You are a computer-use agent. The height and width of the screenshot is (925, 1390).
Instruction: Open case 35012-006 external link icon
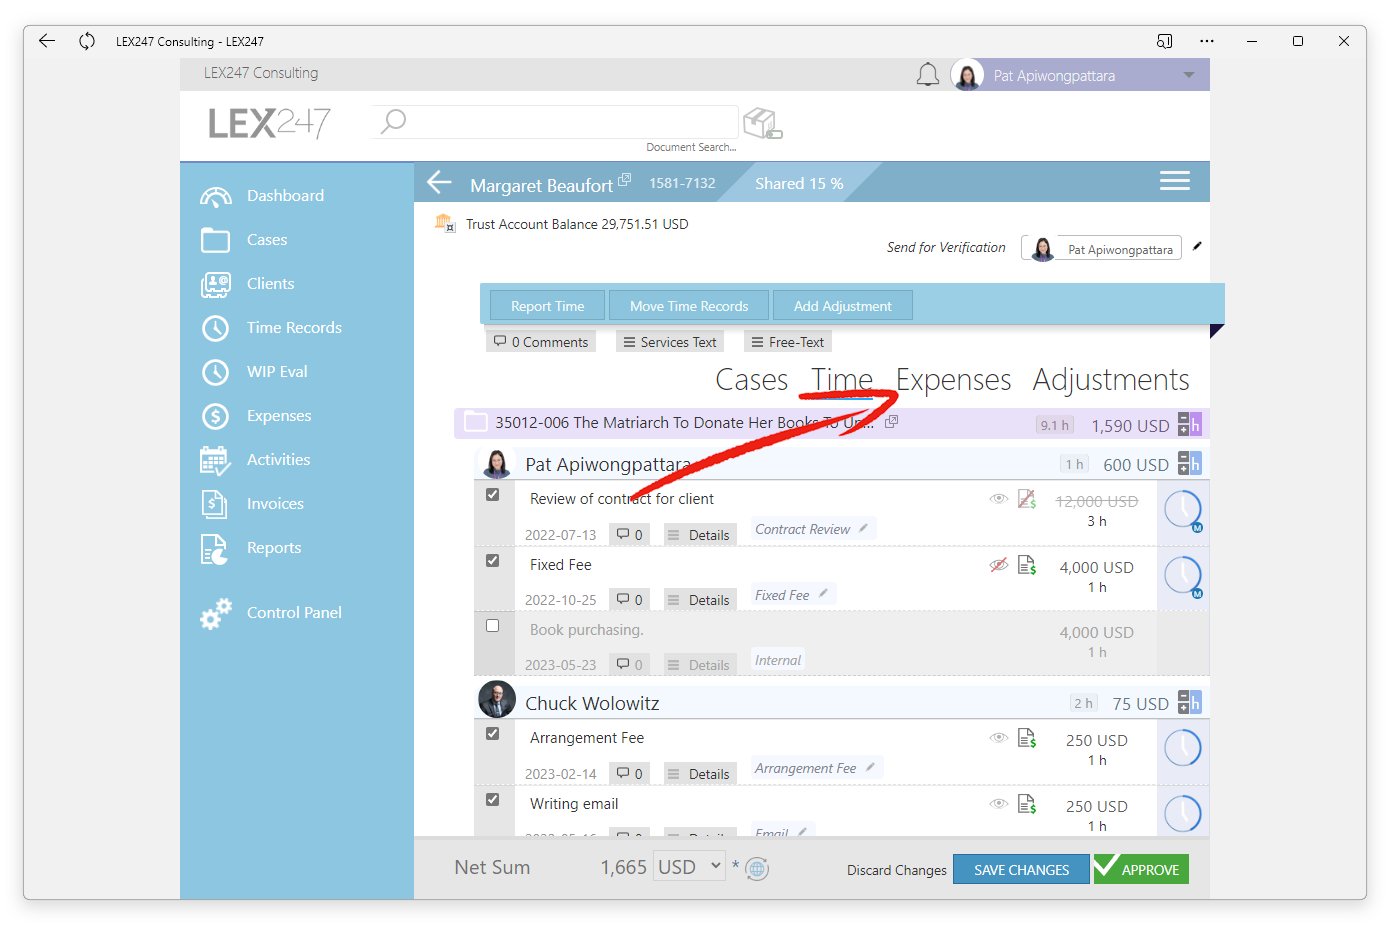[x=892, y=422]
